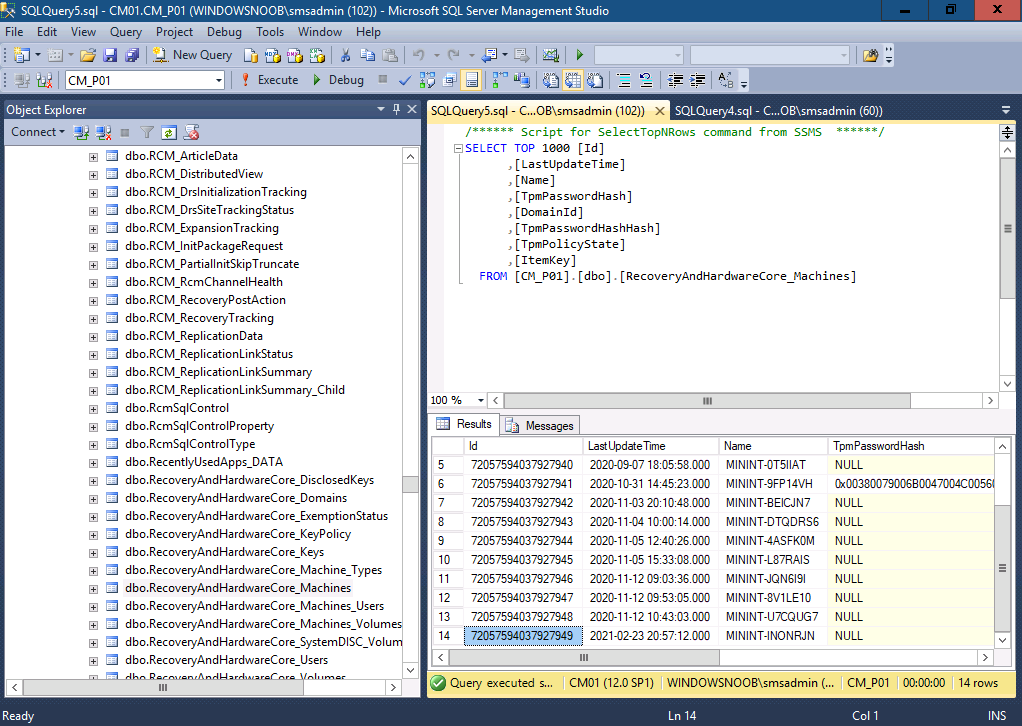Refresh the Object Explorer tree
Image resolution: width=1022 pixels, height=726 pixels.
(169, 133)
